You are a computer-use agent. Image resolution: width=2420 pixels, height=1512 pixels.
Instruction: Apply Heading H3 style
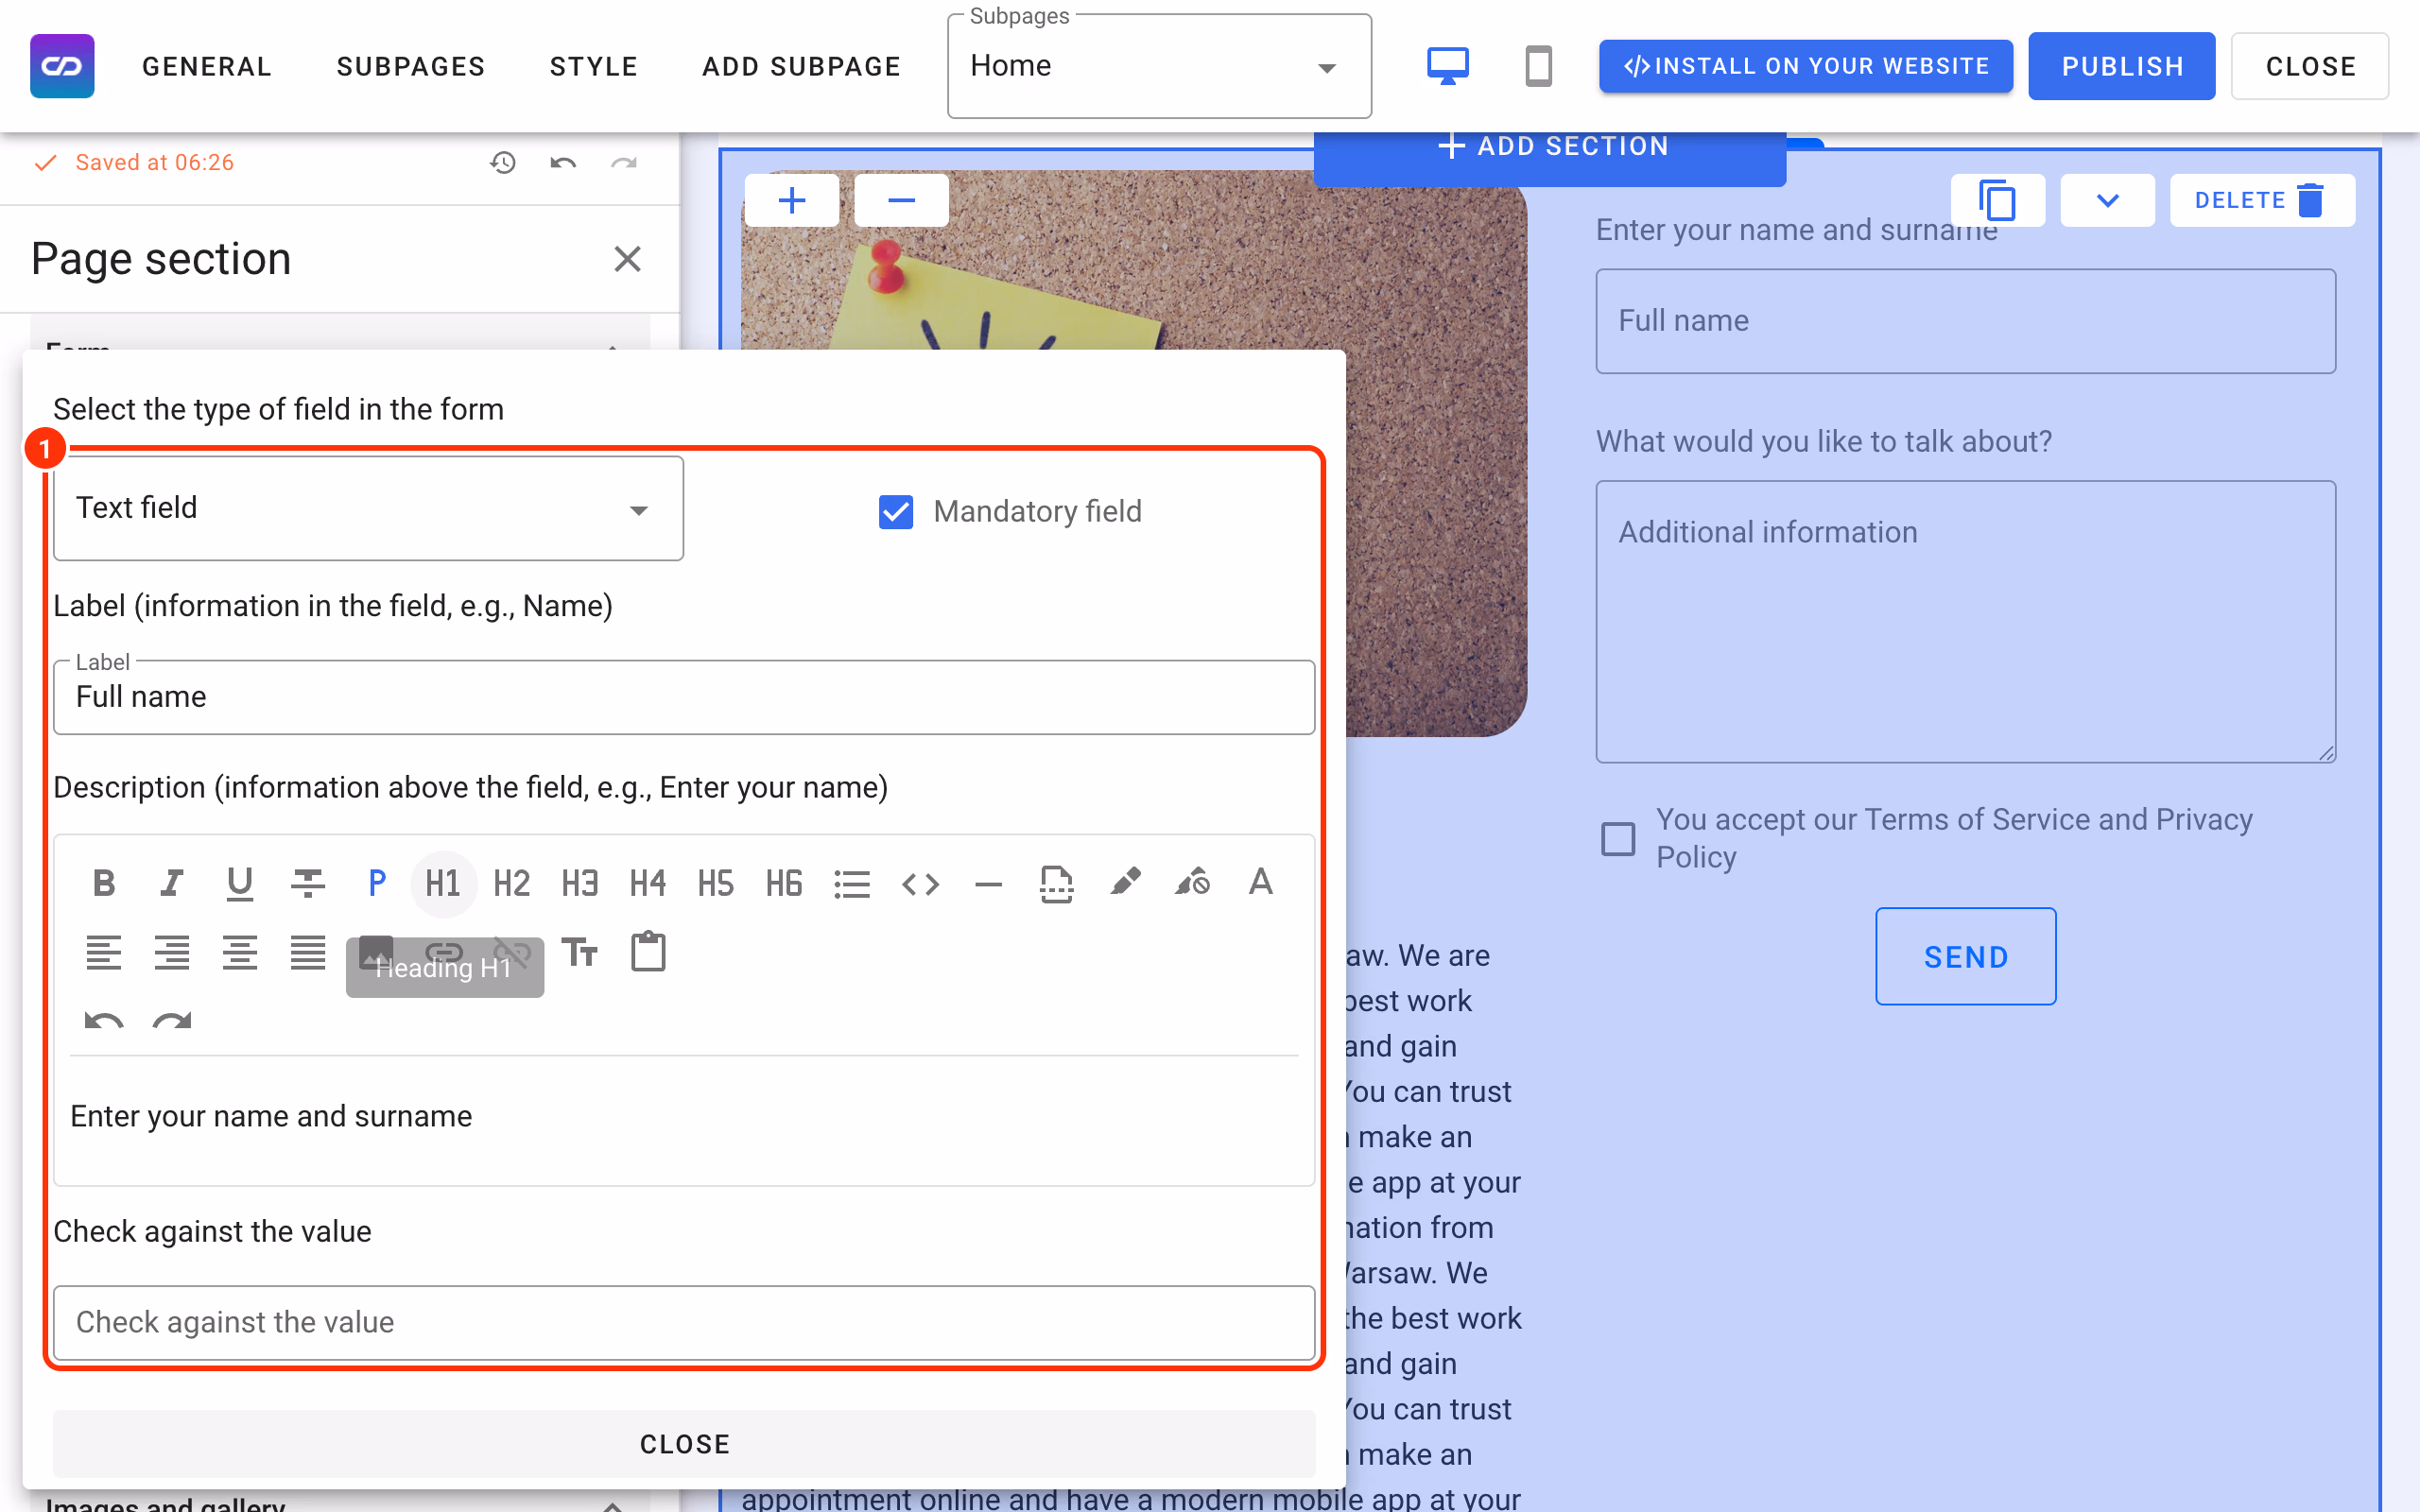[580, 883]
